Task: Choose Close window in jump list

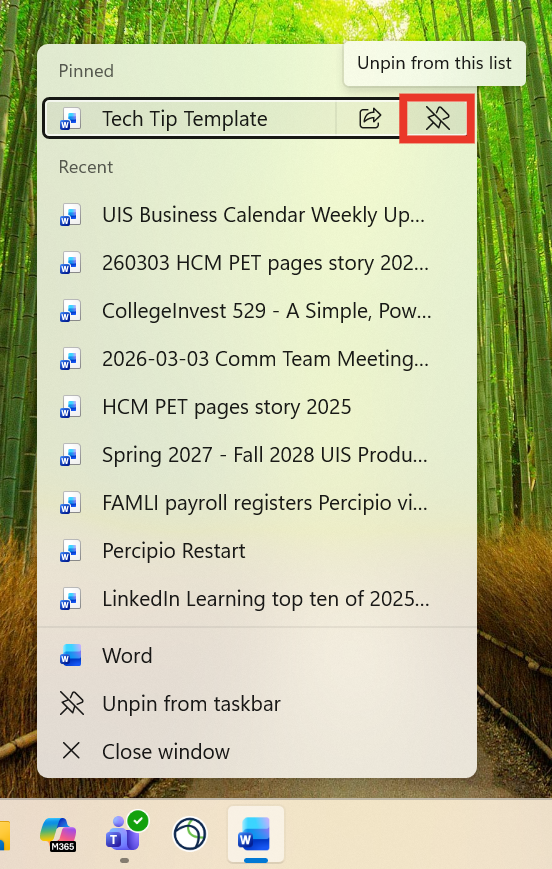Action: click(x=257, y=752)
